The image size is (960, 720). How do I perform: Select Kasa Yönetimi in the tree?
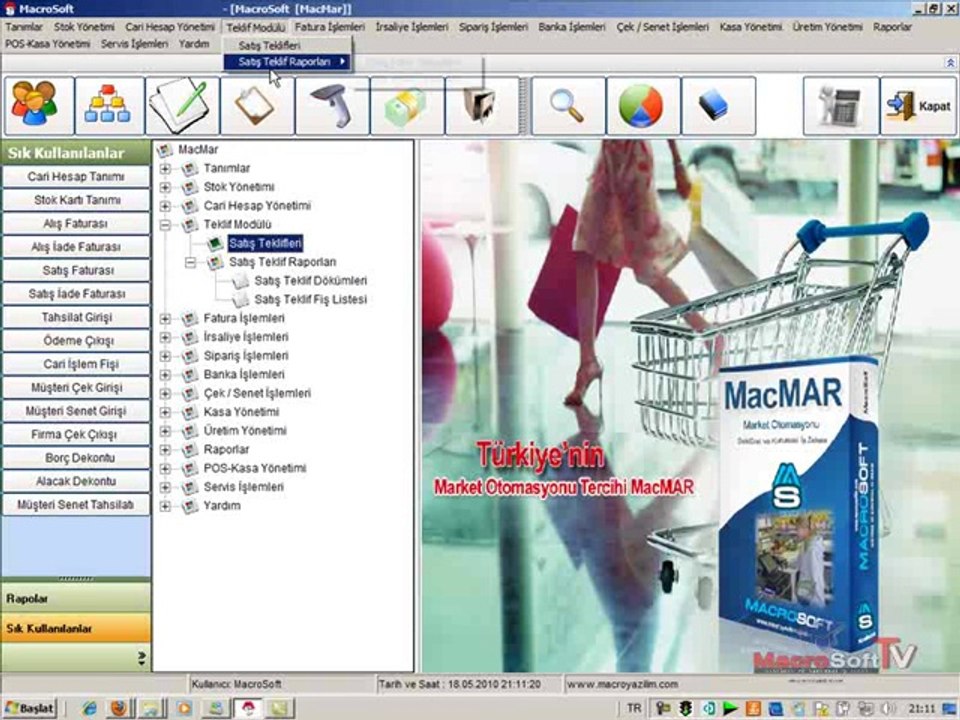(x=241, y=412)
